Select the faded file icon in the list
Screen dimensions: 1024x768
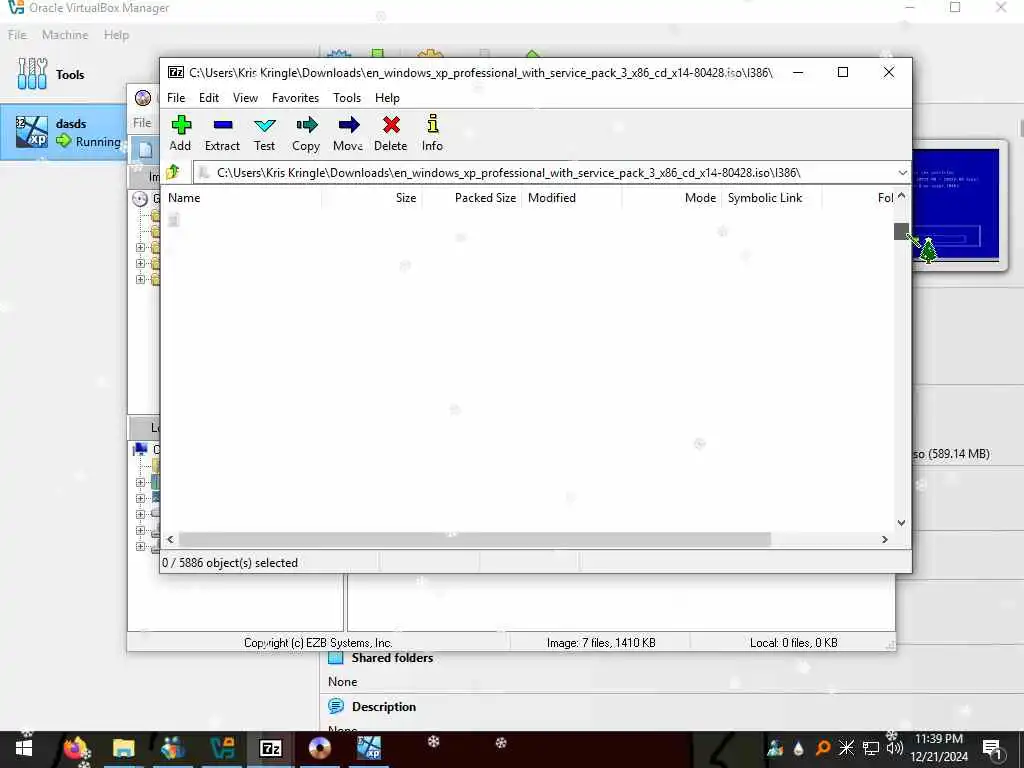point(174,220)
